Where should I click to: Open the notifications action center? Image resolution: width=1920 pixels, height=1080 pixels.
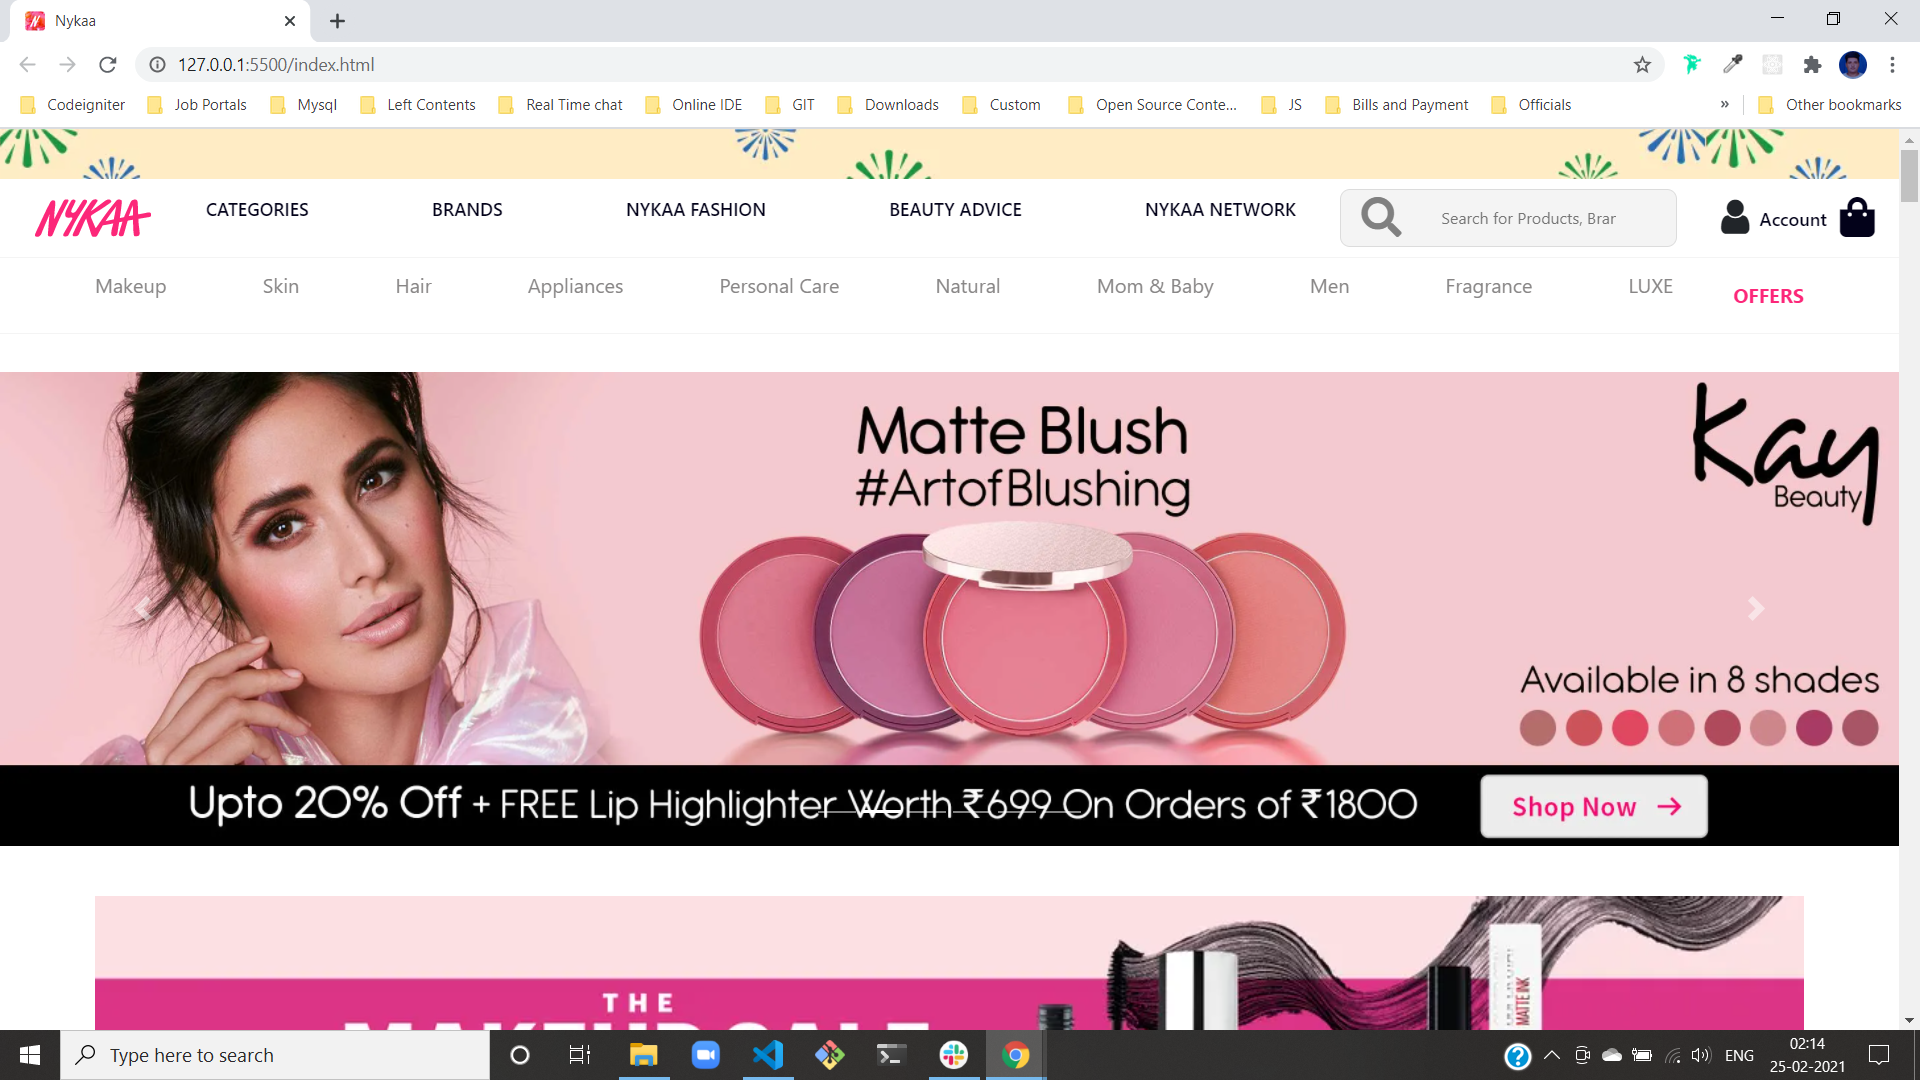point(1879,1055)
